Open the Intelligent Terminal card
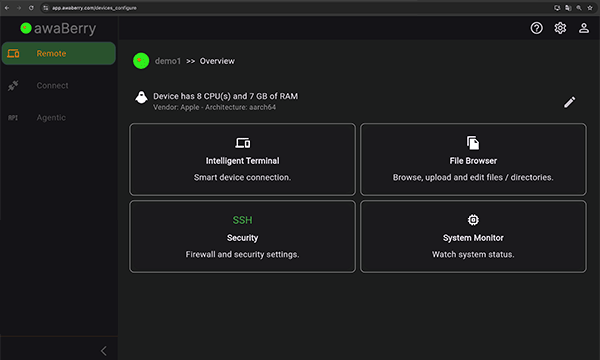The height and width of the screenshot is (360, 600). 242,159
